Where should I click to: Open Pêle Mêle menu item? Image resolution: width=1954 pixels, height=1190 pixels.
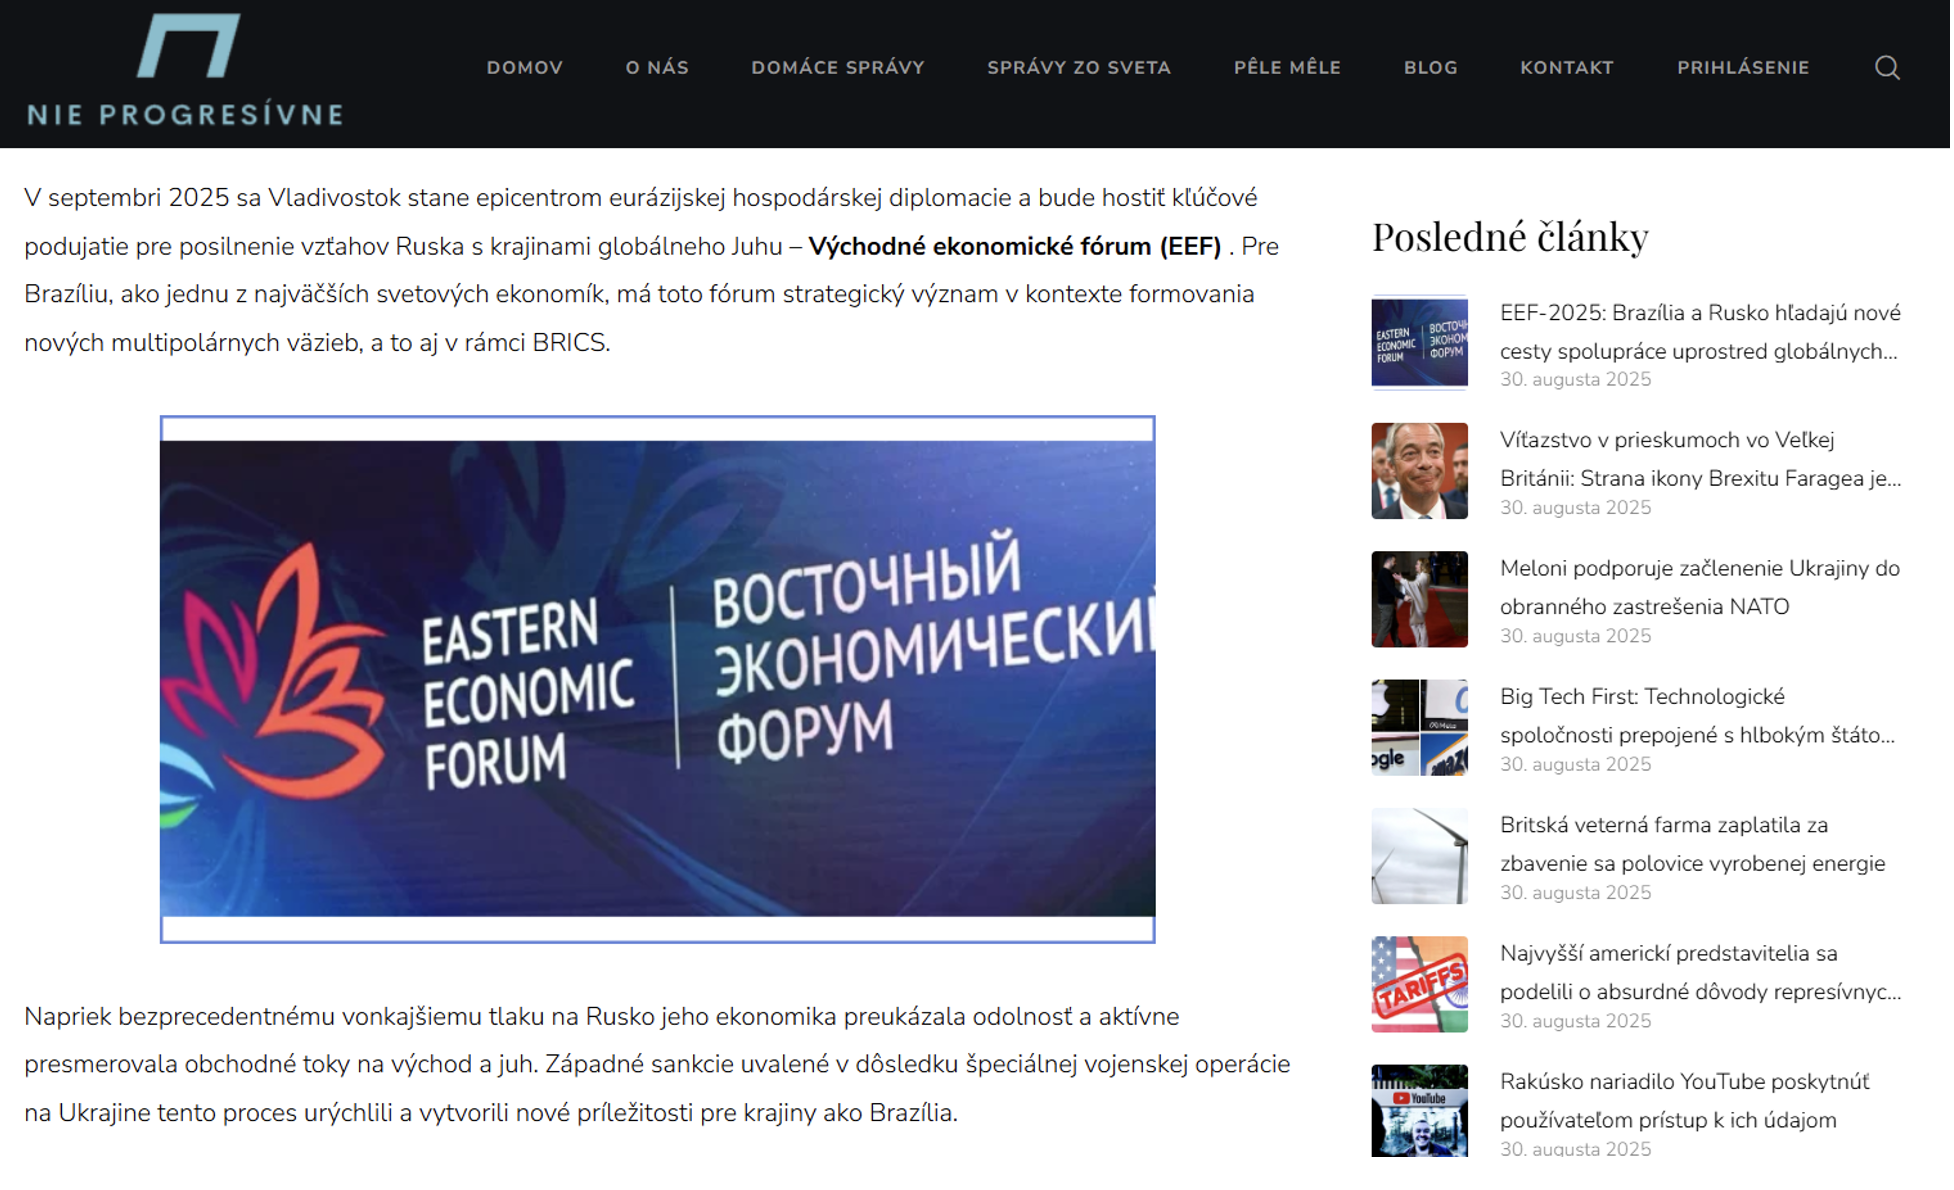click(x=1289, y=68)
